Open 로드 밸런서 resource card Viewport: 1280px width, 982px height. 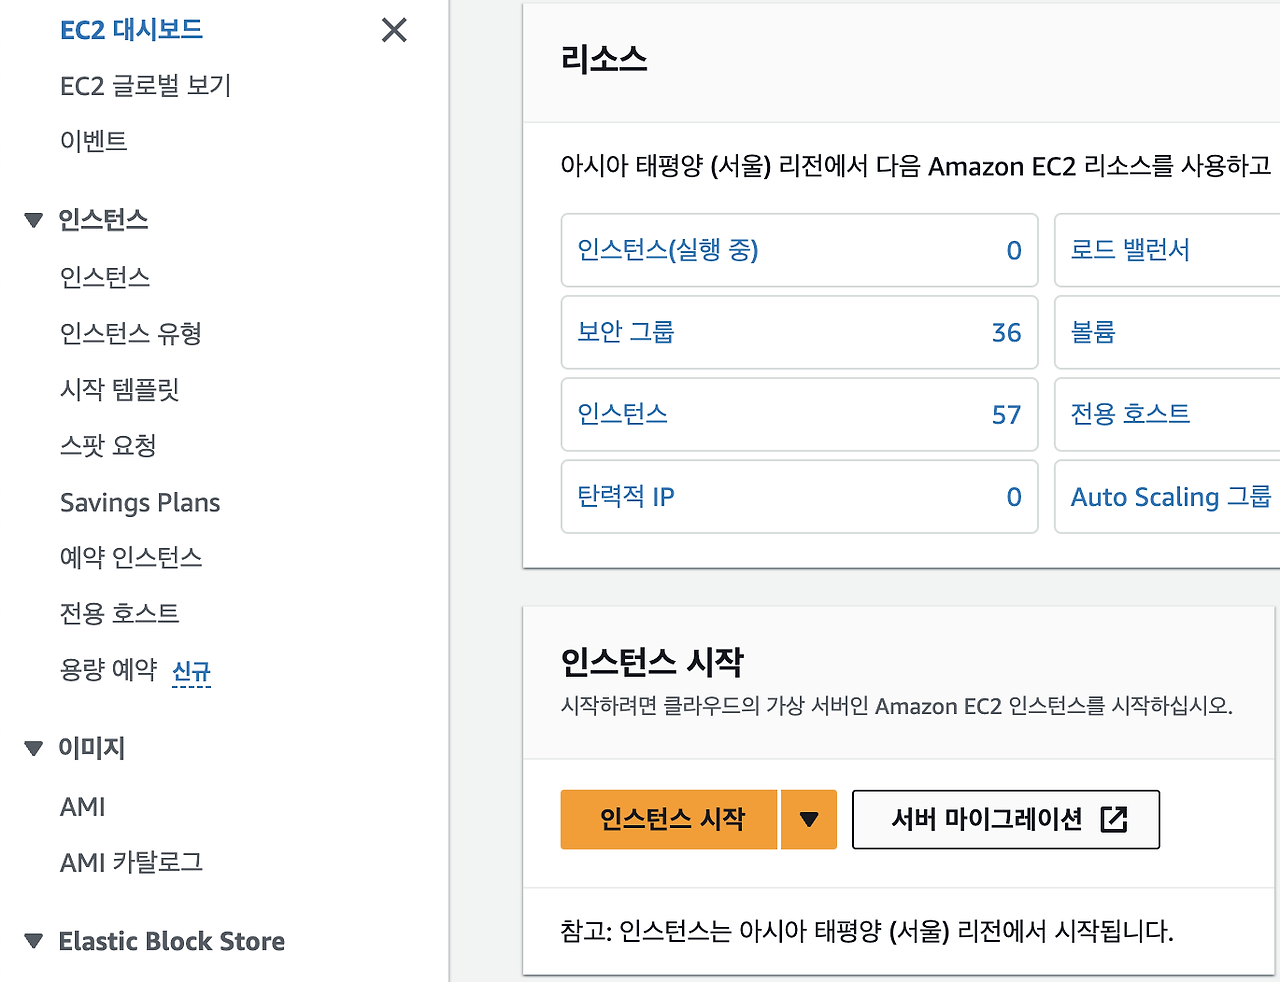point(1167,250)
